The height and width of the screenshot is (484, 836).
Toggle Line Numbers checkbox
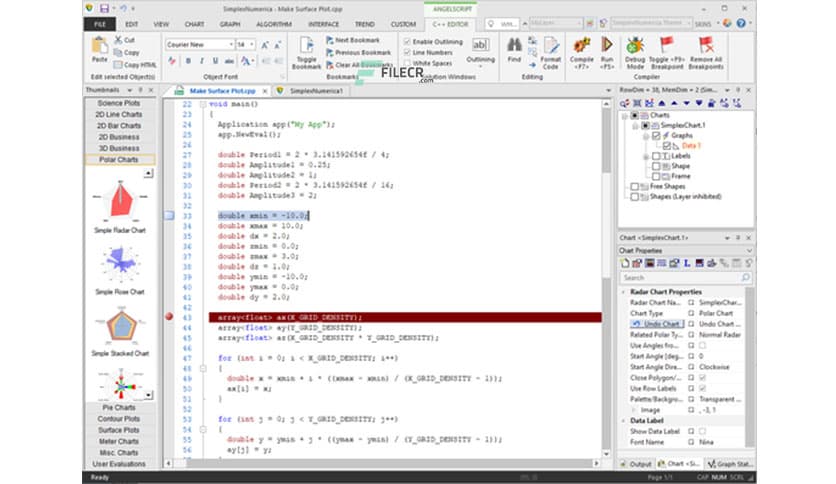(x=407, y=52)
